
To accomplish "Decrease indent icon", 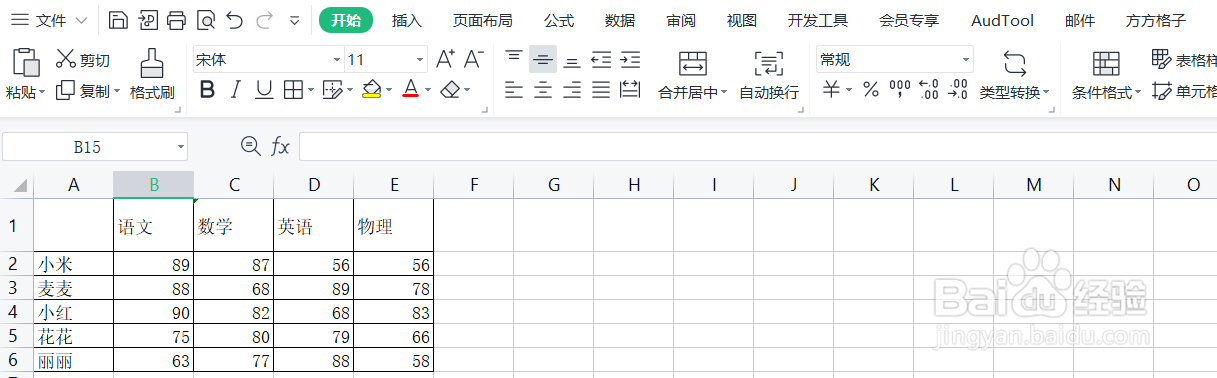I will coord(601,60).
